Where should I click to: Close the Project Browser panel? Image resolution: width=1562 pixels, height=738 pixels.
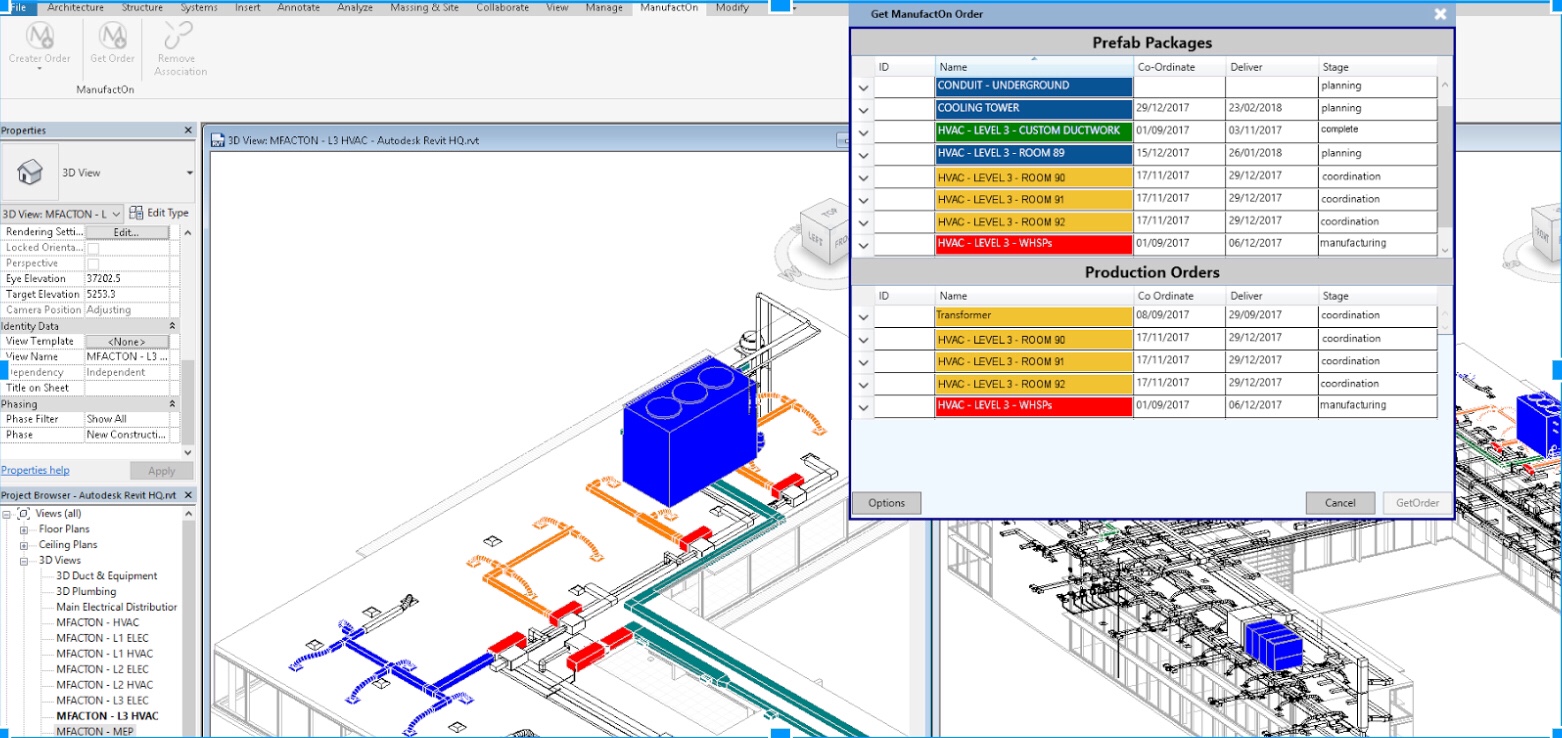coord(188,495)
